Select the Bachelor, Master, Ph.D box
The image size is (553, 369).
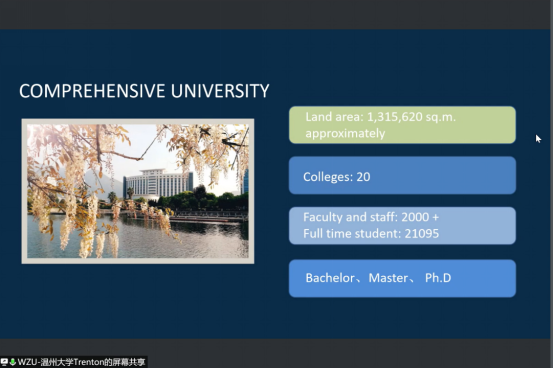[x=402, y=278]
